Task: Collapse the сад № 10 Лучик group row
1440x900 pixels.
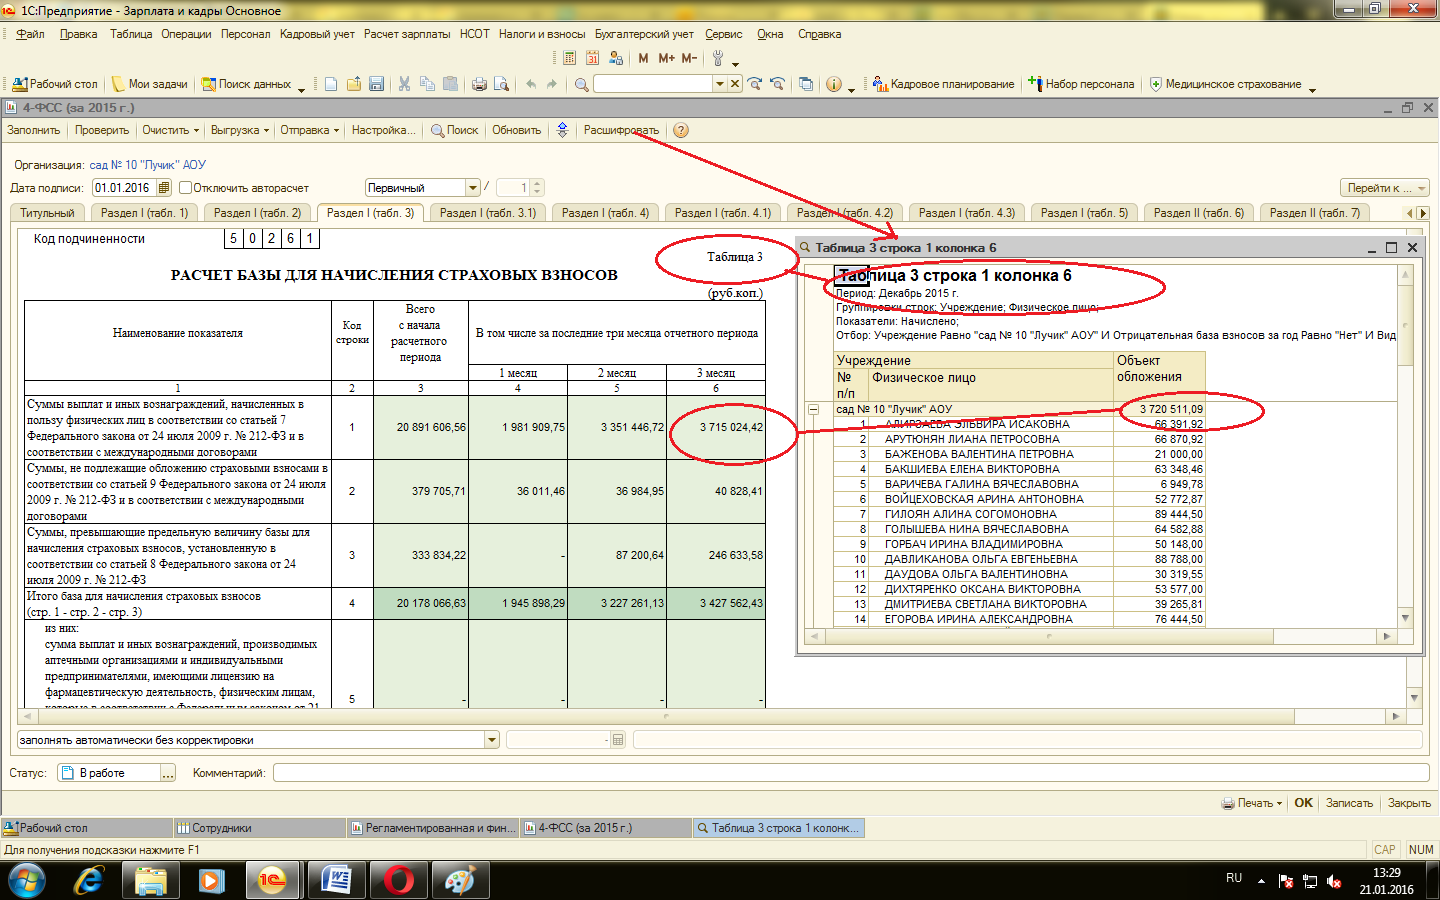Action: [813, 409]
